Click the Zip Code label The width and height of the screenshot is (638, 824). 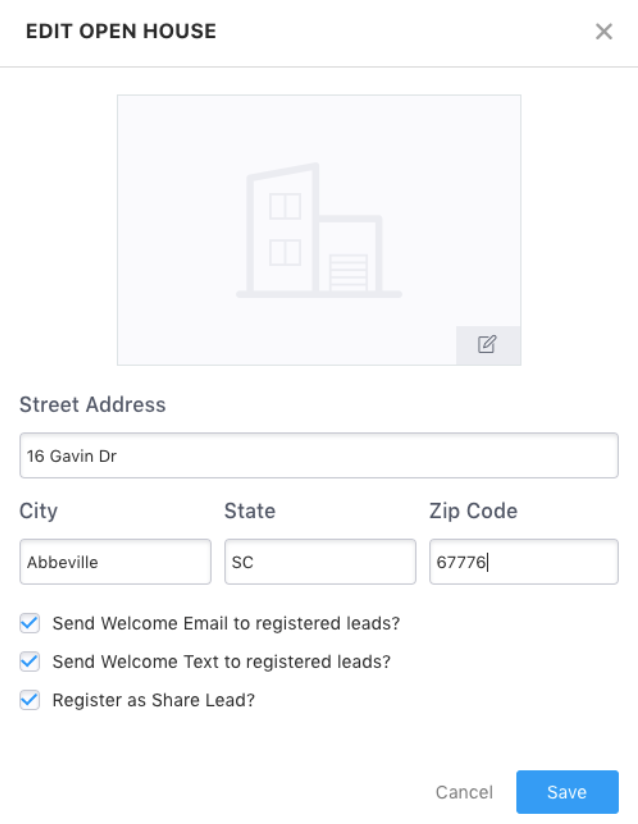474,511
